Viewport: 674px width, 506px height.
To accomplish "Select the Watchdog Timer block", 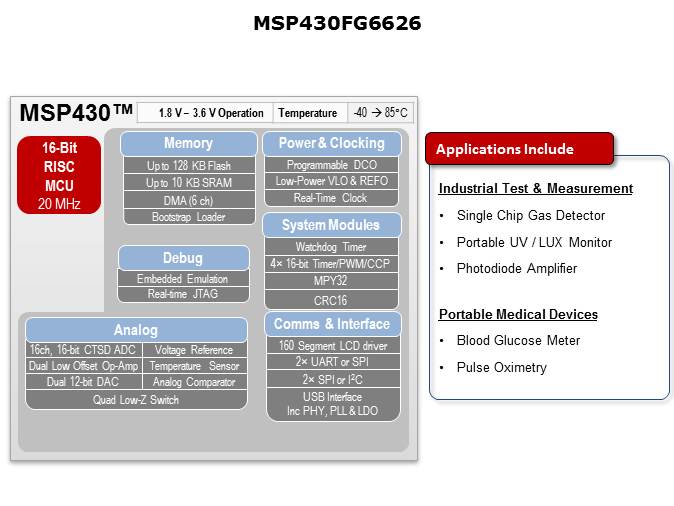I will [x=331, y=247].
